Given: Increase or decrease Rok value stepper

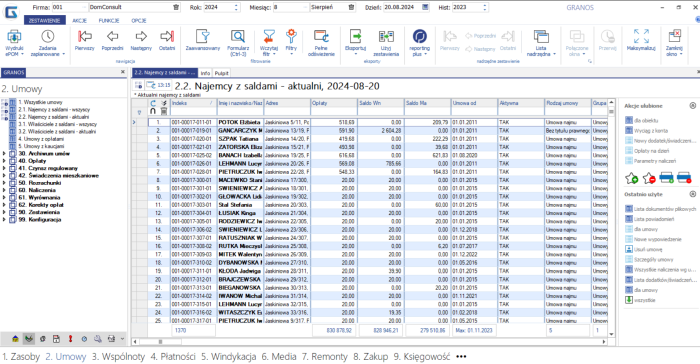Looking at the screenshot, I should tap(236, 8).
